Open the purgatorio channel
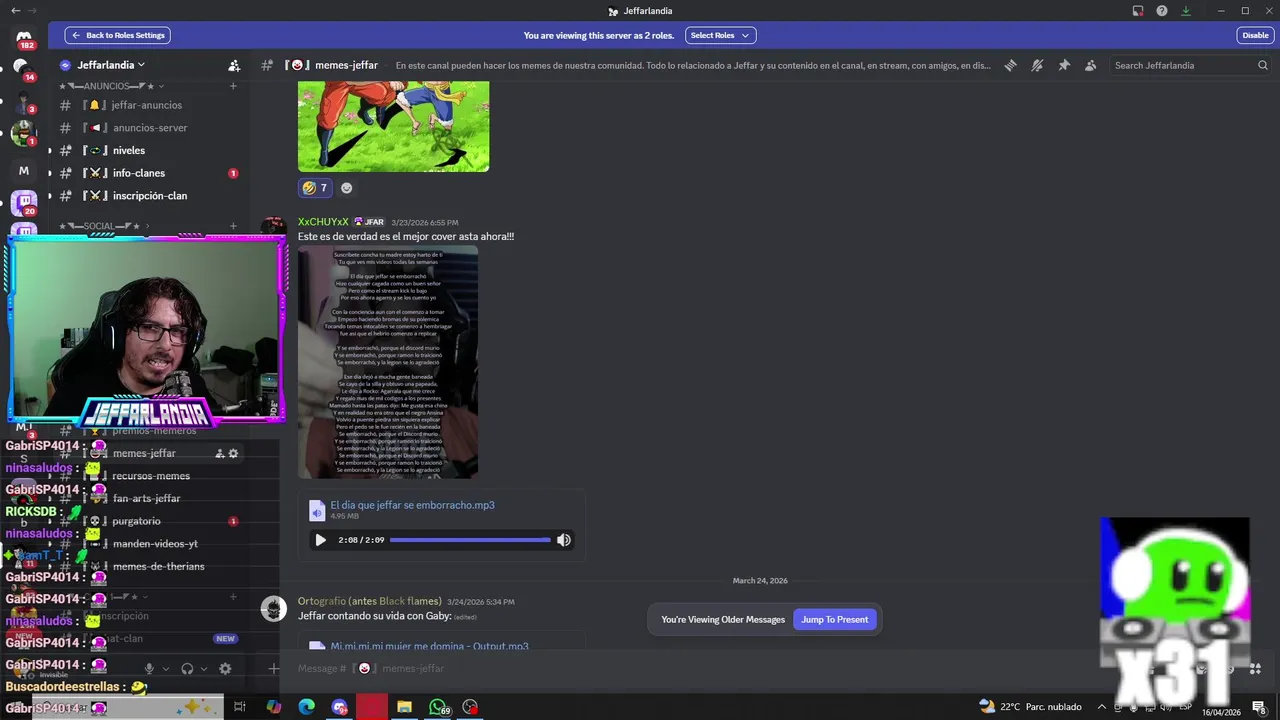This screenshot has width=1280, height=720. 148,521
